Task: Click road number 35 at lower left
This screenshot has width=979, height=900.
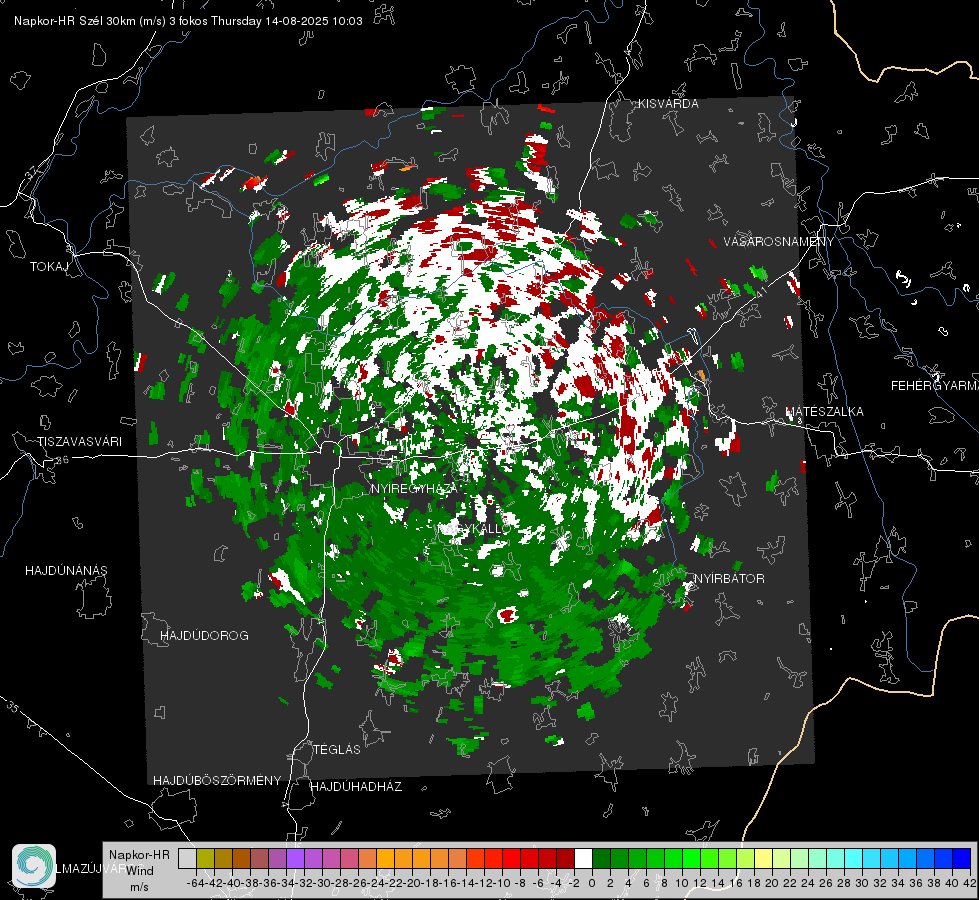Action: (13, 708)
